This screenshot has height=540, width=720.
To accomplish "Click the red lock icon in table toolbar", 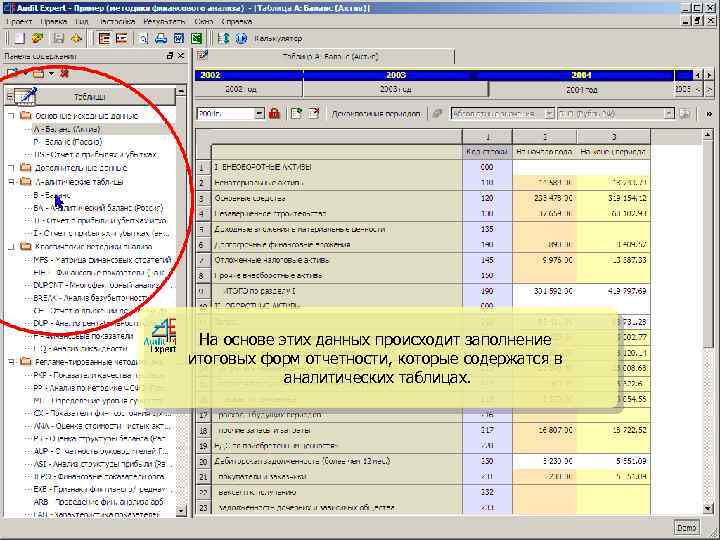I will point(275,113).
